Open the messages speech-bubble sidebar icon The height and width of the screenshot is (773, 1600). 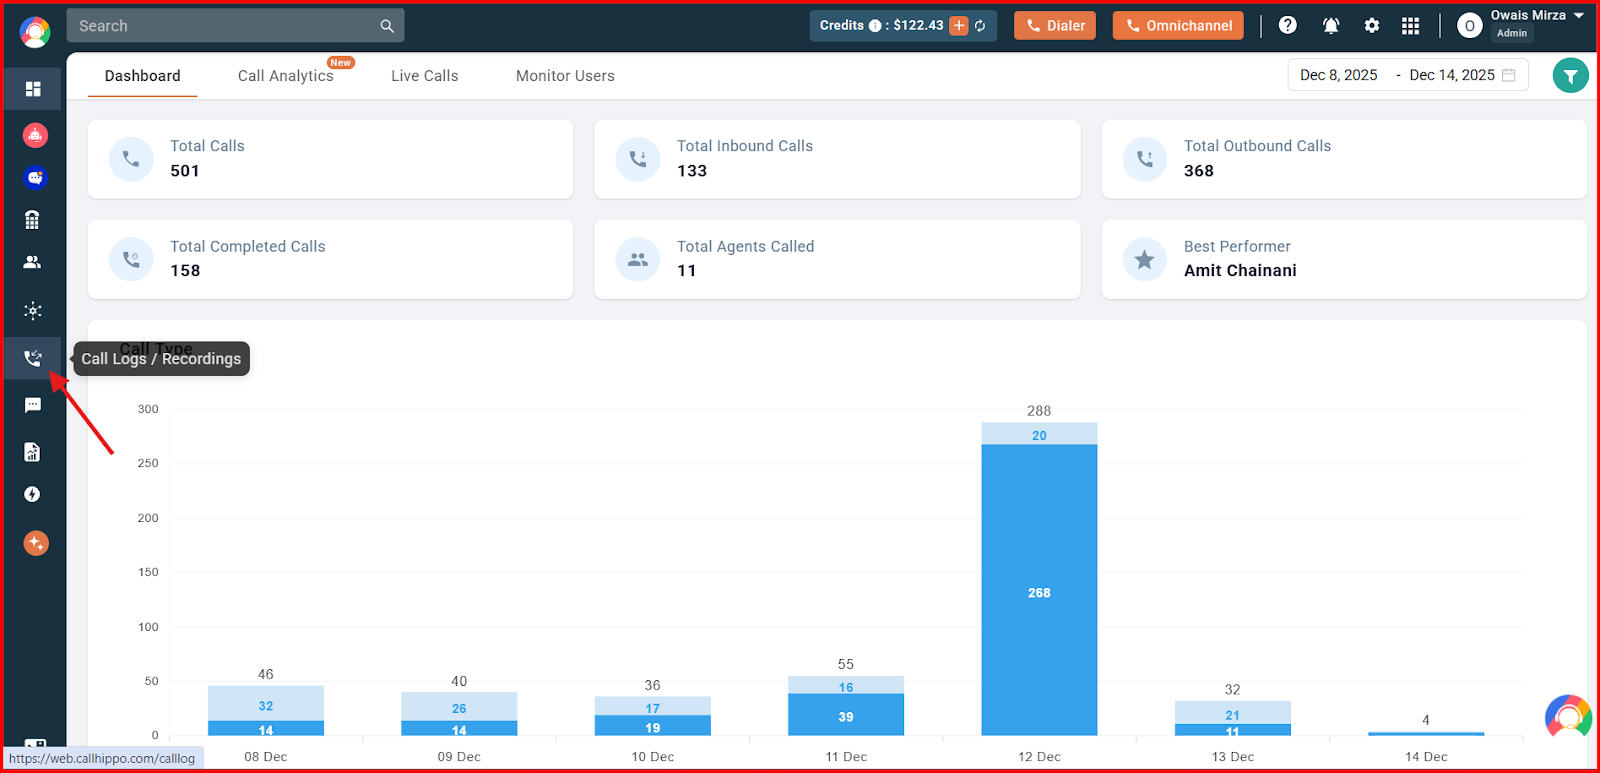[33, 405]
